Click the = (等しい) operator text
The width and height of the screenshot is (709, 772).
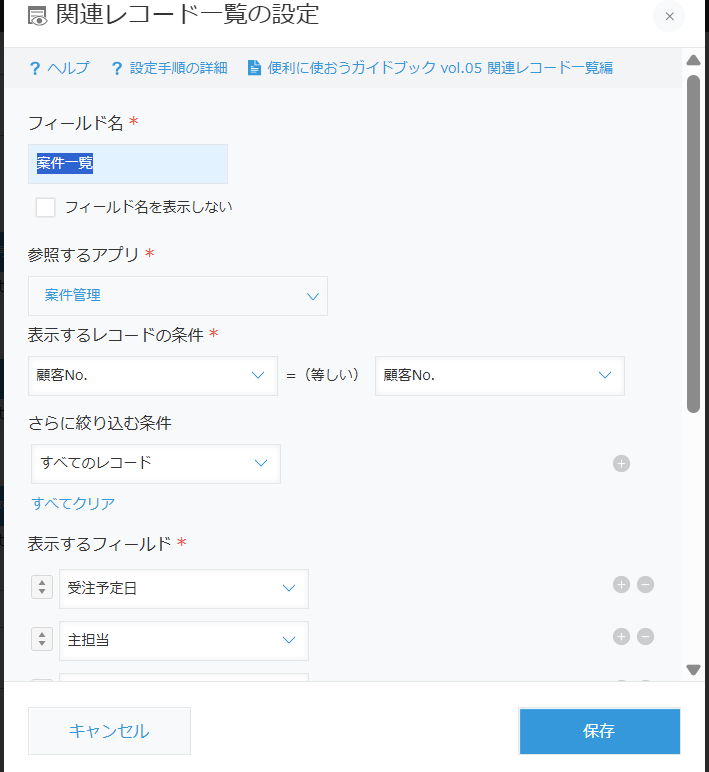(323, 375)
